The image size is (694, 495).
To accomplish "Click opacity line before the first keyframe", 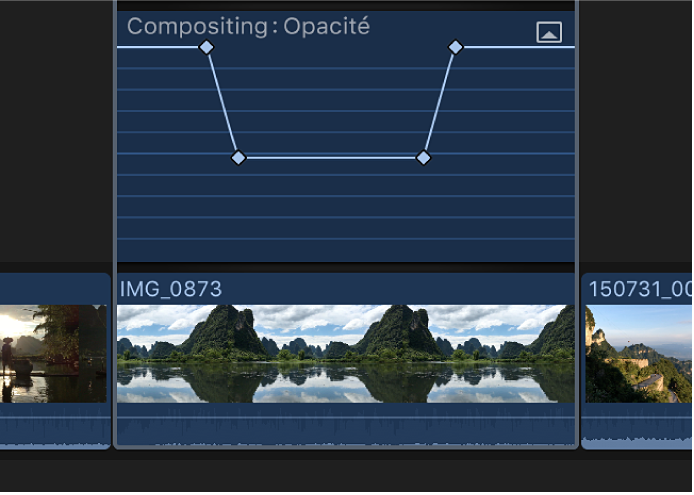I will coord(160,47).
